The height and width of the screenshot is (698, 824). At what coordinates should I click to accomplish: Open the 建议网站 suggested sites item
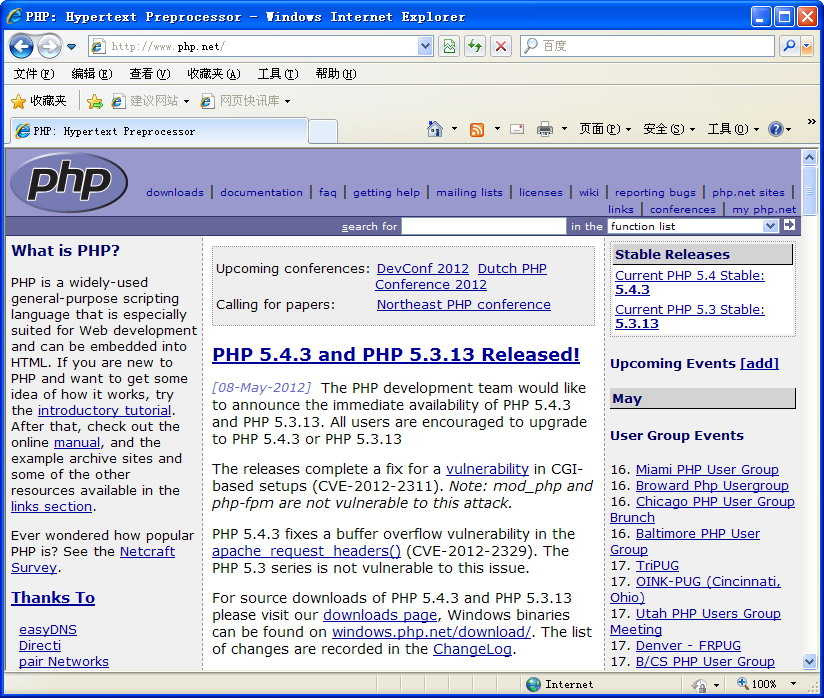point(150,101)
